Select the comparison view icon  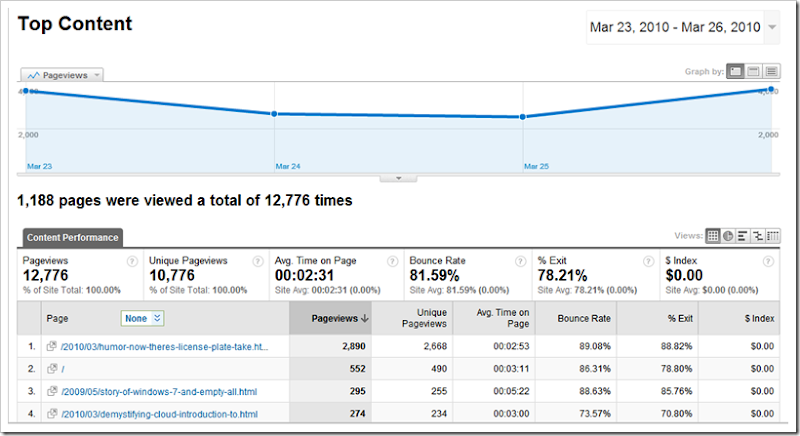pyautogui.click(x=758, y=236)
